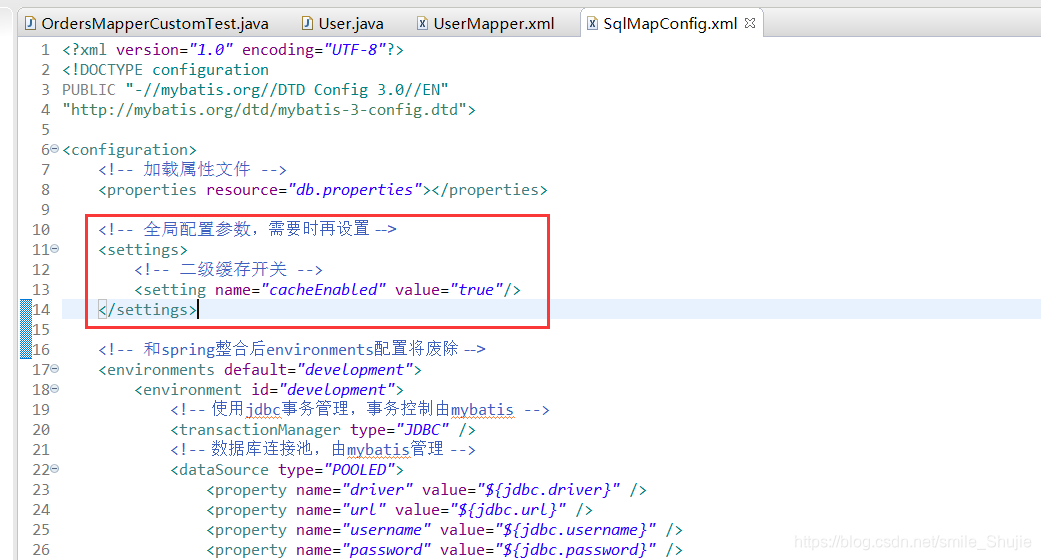Image resolution: width=1041 pixels, height=560 pixels.
Task: Click line number 14 in the gutter
Action: coord(41,310)
